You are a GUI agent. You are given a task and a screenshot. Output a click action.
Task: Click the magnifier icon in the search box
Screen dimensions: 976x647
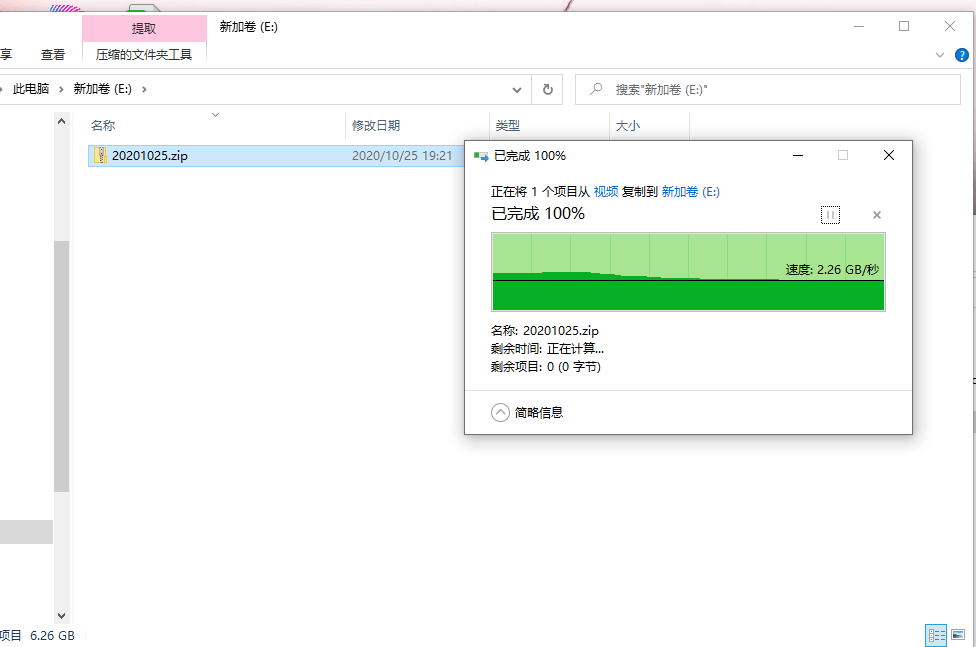[597, 89]
